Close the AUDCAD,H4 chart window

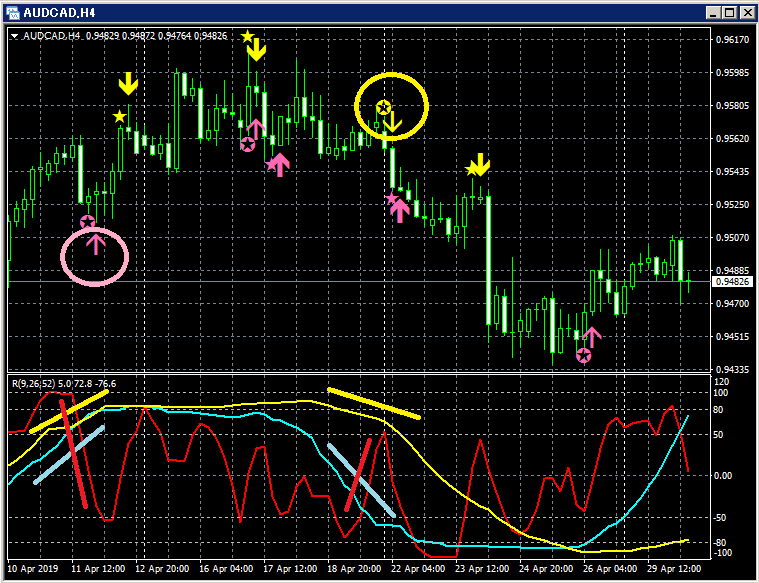(x=747, y=13)
